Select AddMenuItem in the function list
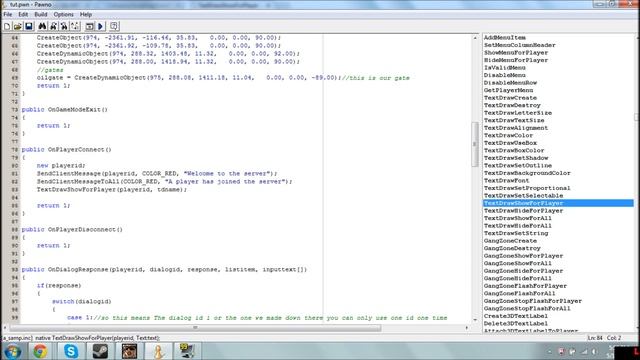 [x=504, y=38]
